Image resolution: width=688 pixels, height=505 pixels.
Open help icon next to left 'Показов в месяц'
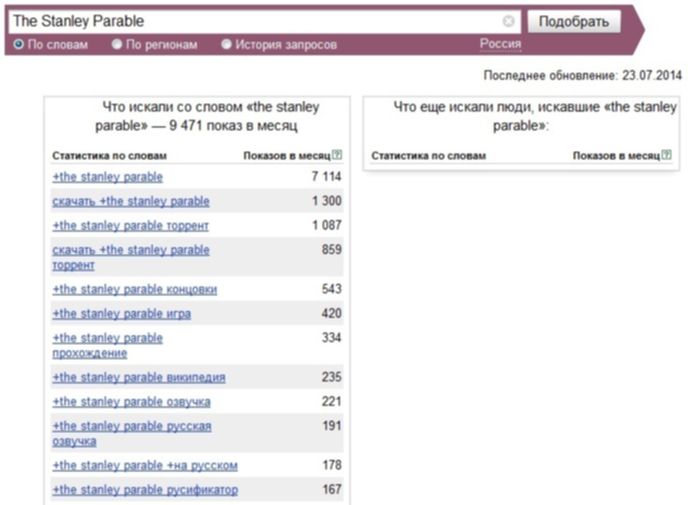pyautogui.click(x=337, y=154)
